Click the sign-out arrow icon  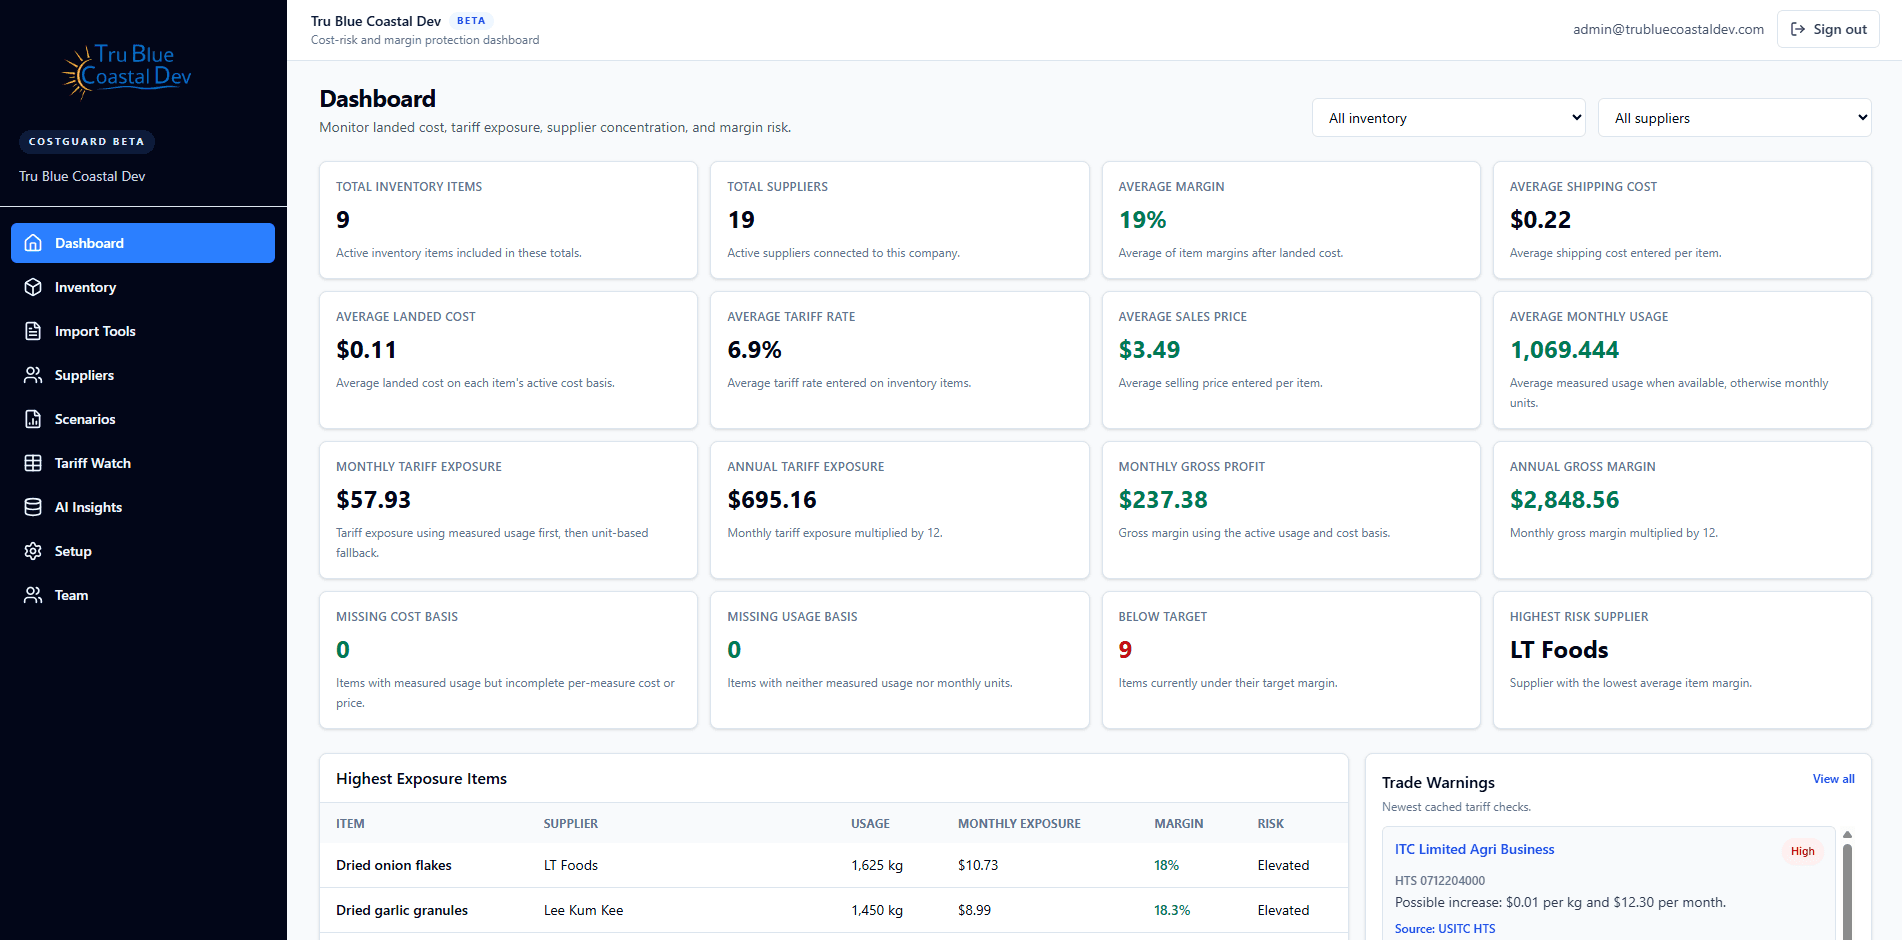point(1798,29)
